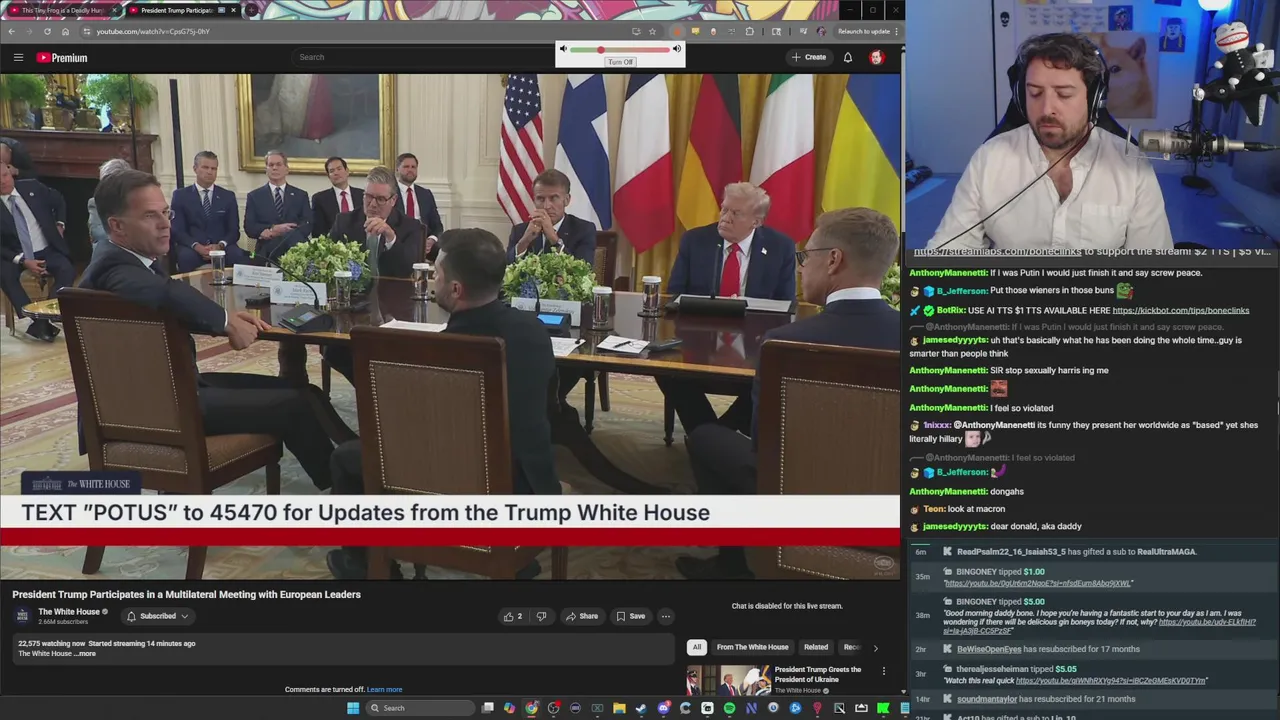The width and height of the screenshot is (1280, 720).
Task: Click username 1nixxx in chat
Action: pyautogui.click(x=937, y=425)
